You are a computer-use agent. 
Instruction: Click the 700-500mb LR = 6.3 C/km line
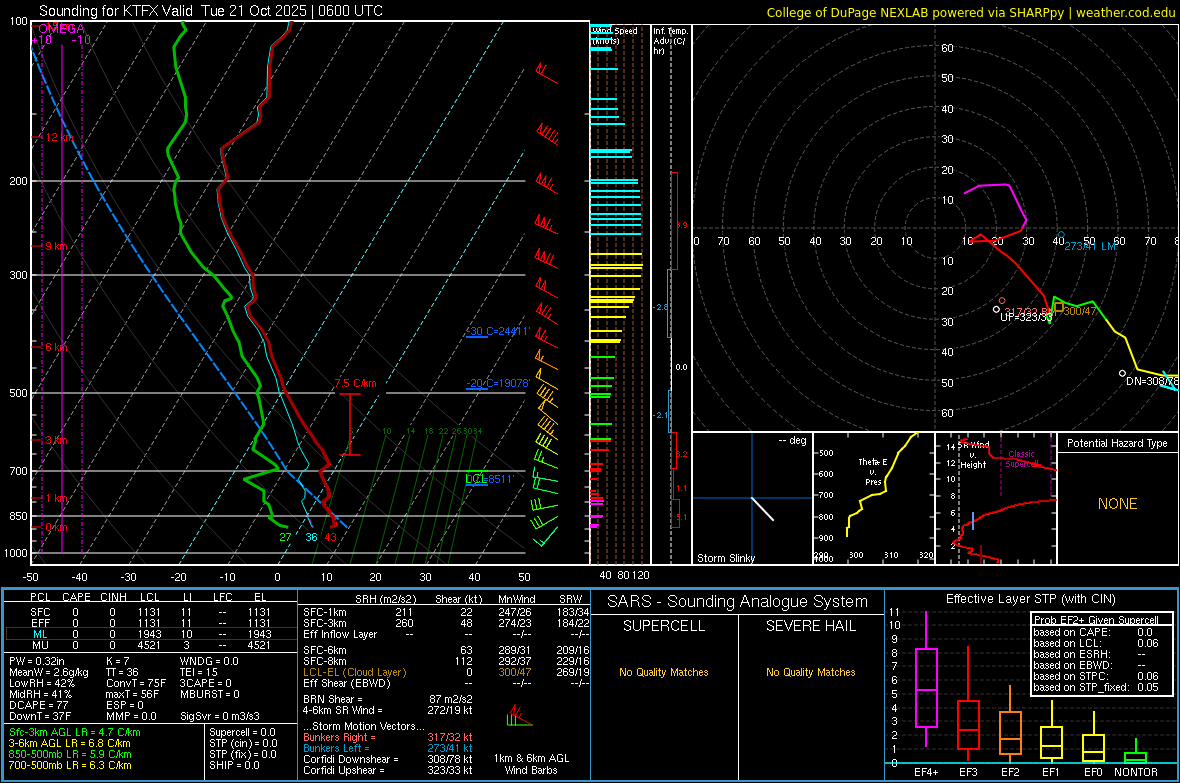coord(70,765)
